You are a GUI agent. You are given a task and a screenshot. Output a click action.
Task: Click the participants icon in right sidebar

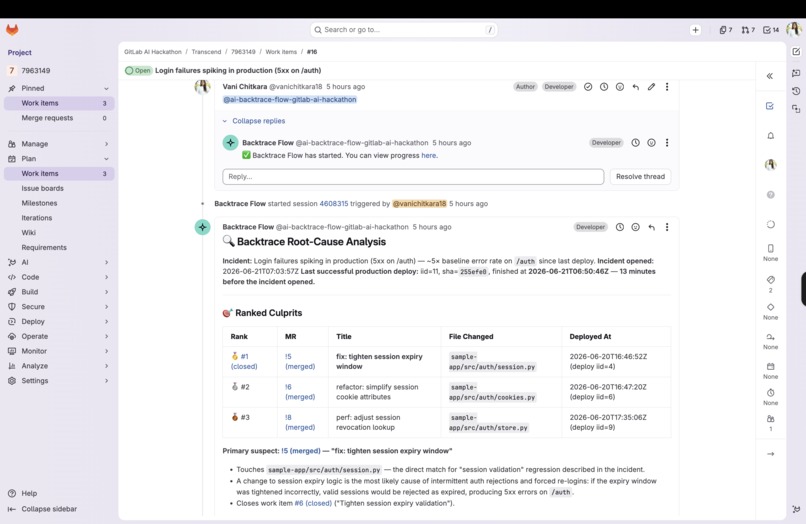coord(770,419)
